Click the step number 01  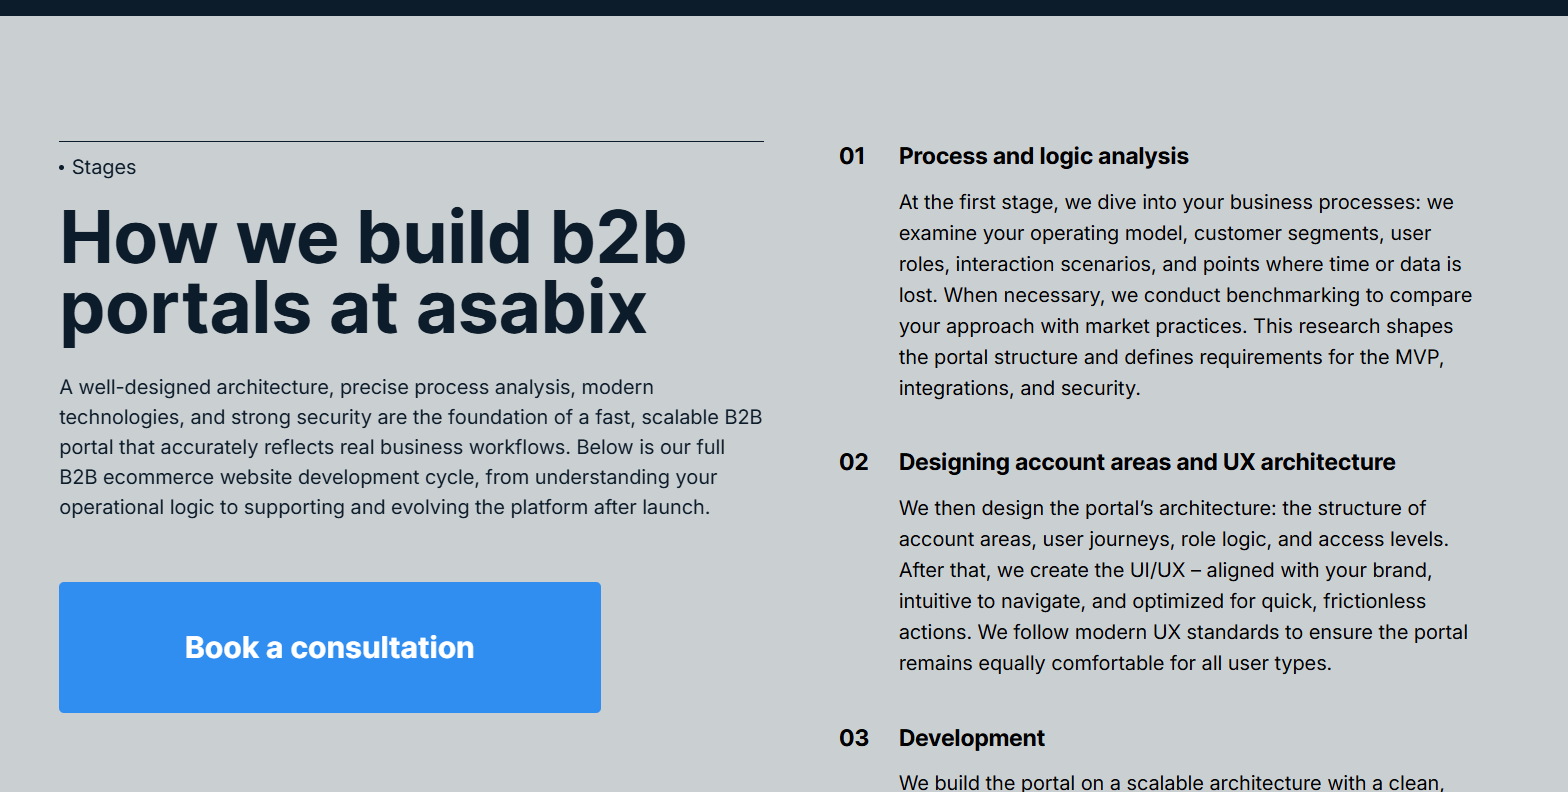pyautogui.click(x=852, y=156)
